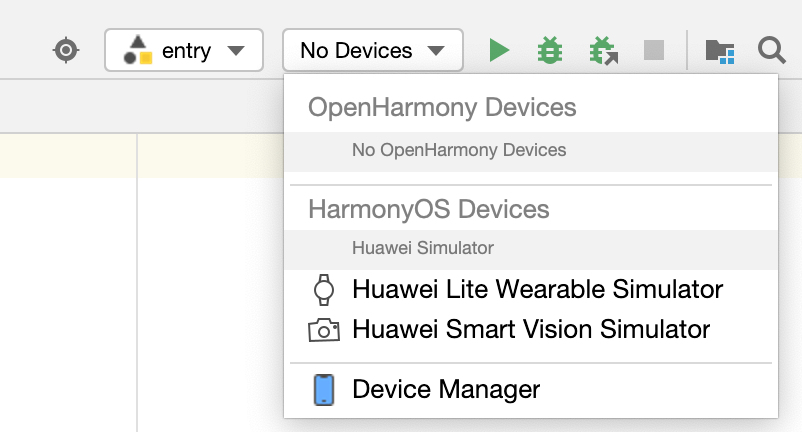The height and width of the screenshot is (432, 802).
Task: Click the arrow beside entry configuration
Action: click(236, 51)
